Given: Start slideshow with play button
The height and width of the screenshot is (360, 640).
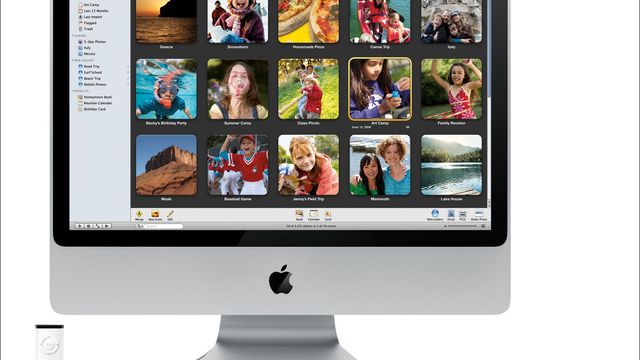Looking at the screenshot, I should coord(107,226).
